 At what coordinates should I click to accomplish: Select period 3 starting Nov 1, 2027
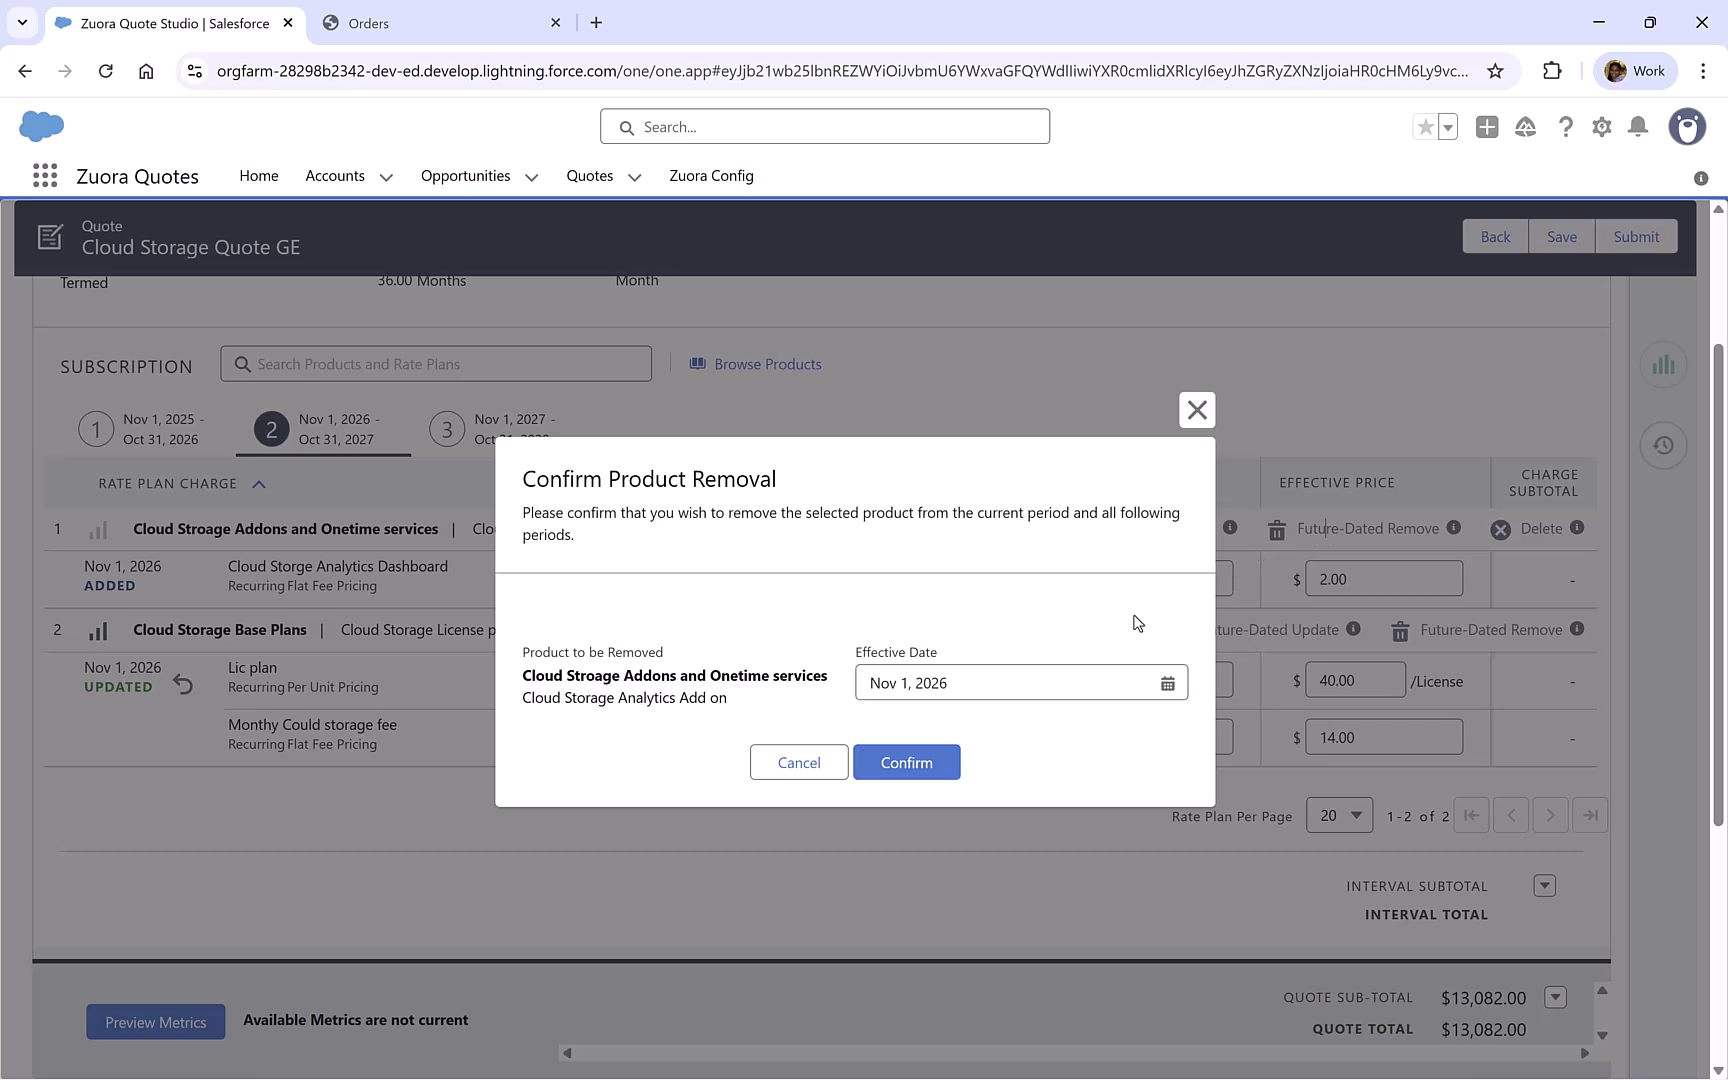[447, 428]
